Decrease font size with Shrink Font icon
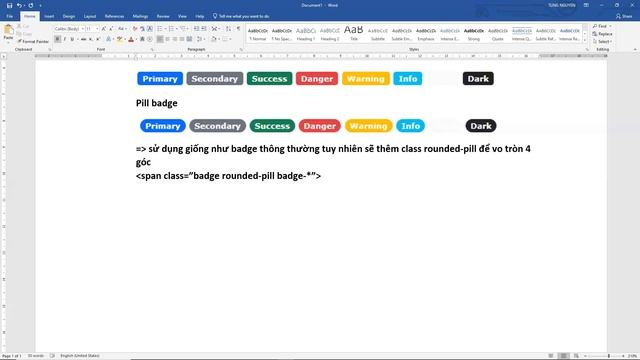640x360 pixels. [x=111, y=29]
